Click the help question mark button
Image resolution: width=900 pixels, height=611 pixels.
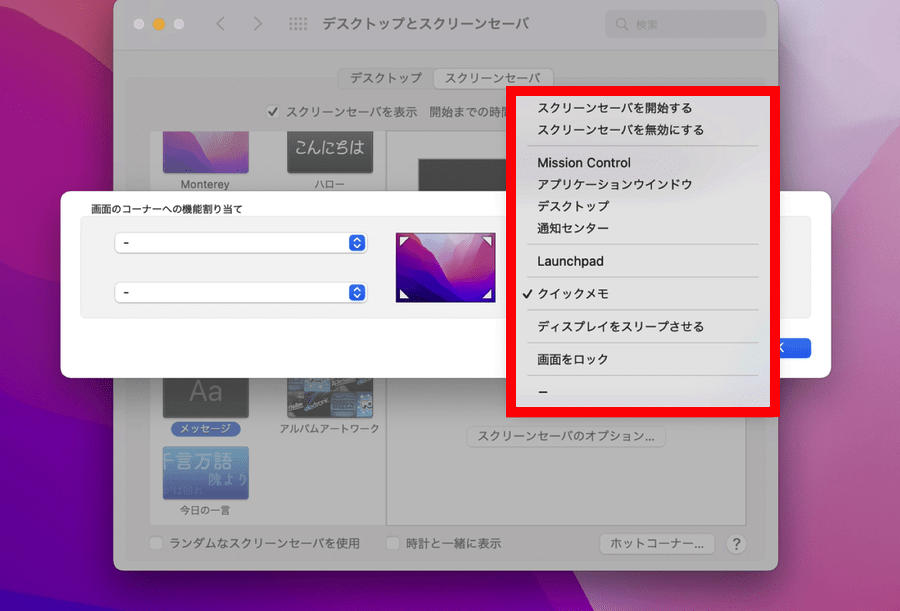736,544
